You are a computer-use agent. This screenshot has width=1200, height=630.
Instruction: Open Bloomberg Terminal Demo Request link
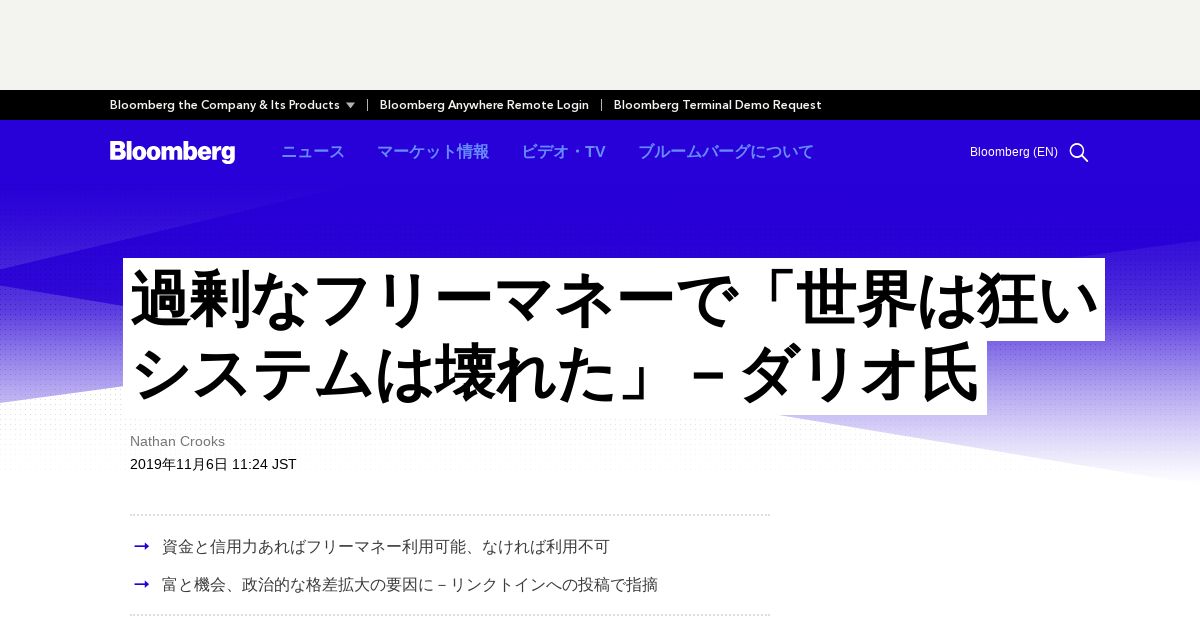click(x=717, y=105)
